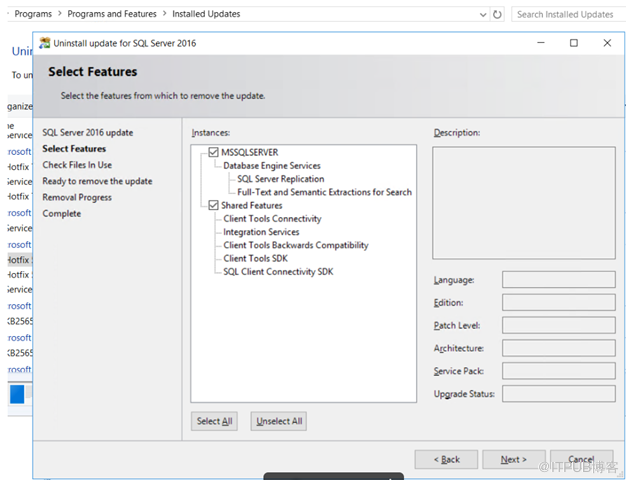Click the SQL Server 2016 update step
The image size is (628, 482).
click(x=88, y=133)
